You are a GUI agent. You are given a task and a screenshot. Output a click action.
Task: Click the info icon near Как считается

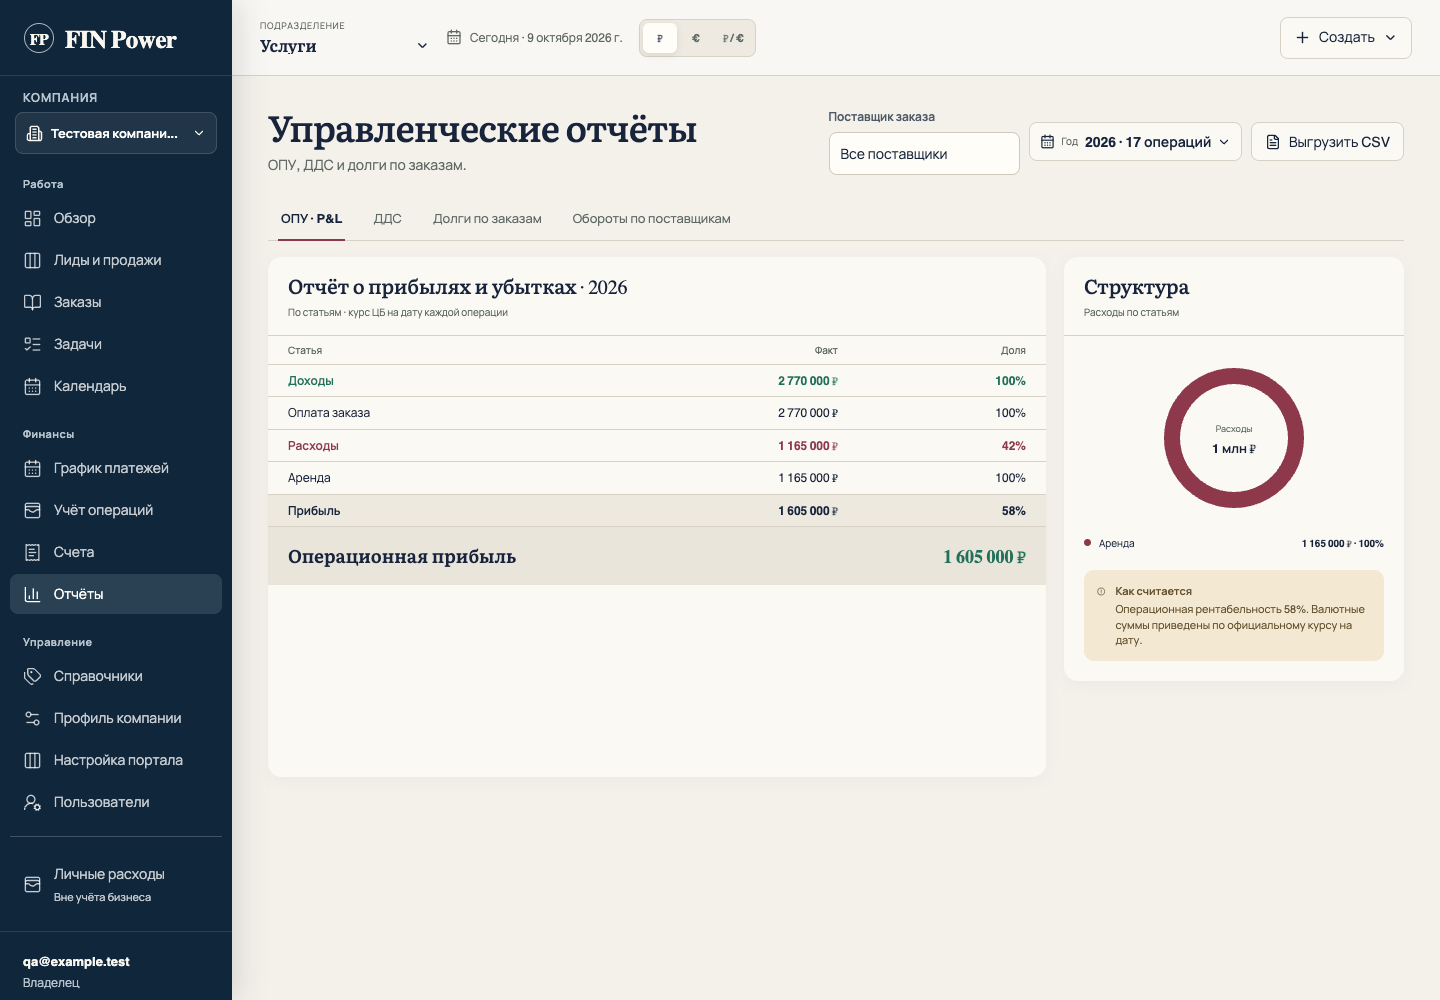click(1101, 591)
